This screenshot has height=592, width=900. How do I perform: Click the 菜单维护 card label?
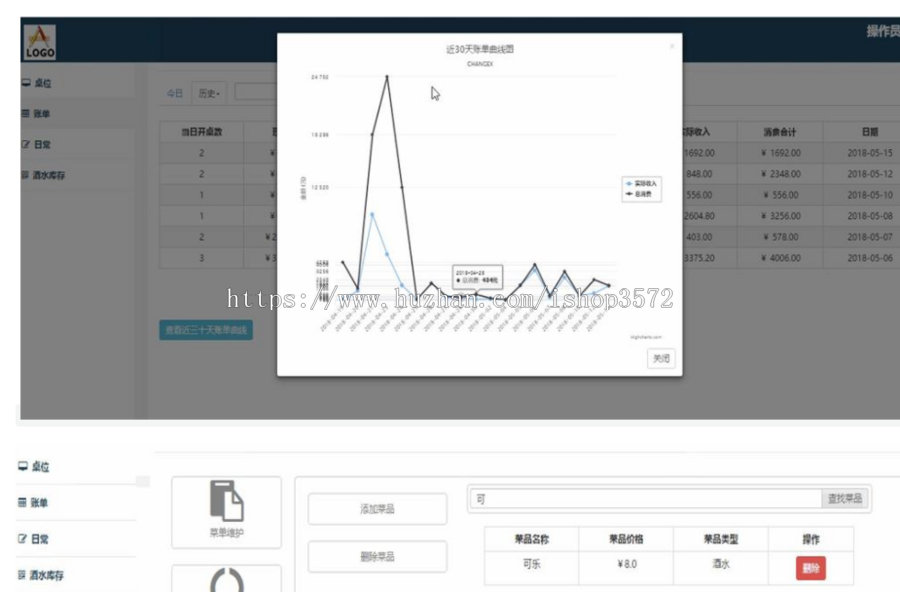tap(227, 533)
